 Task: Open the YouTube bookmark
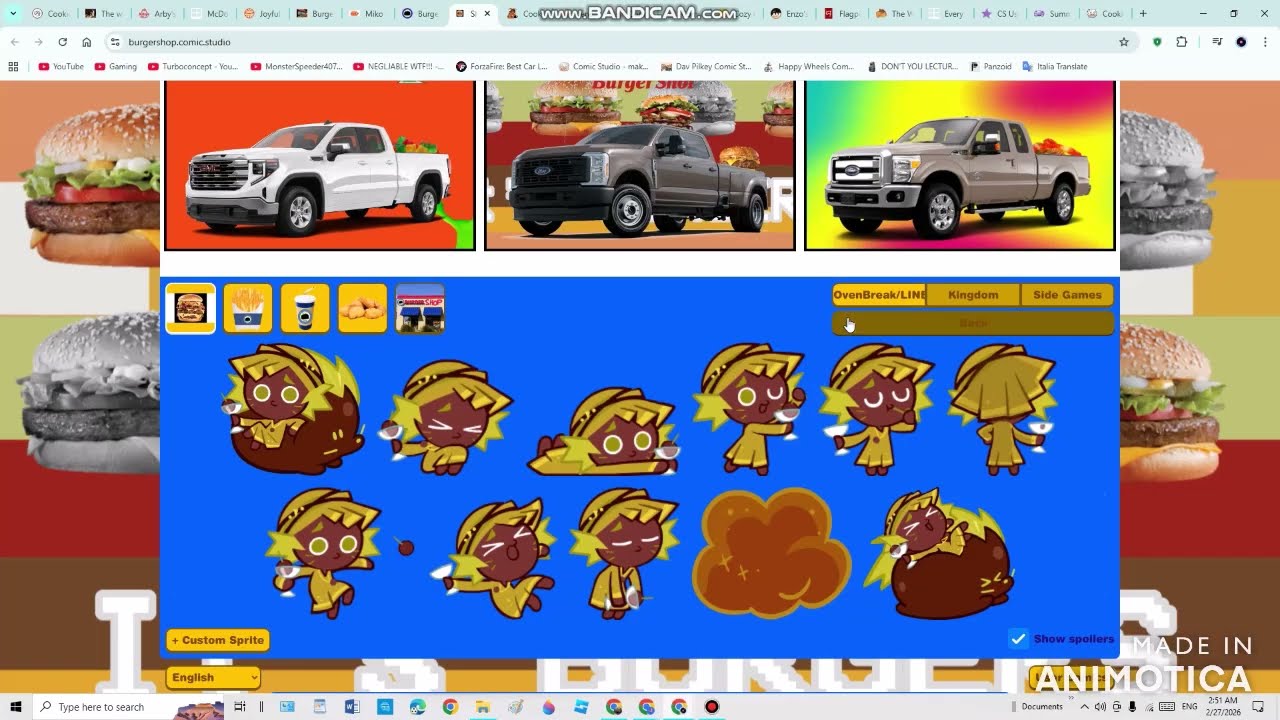tap(61, 66)
